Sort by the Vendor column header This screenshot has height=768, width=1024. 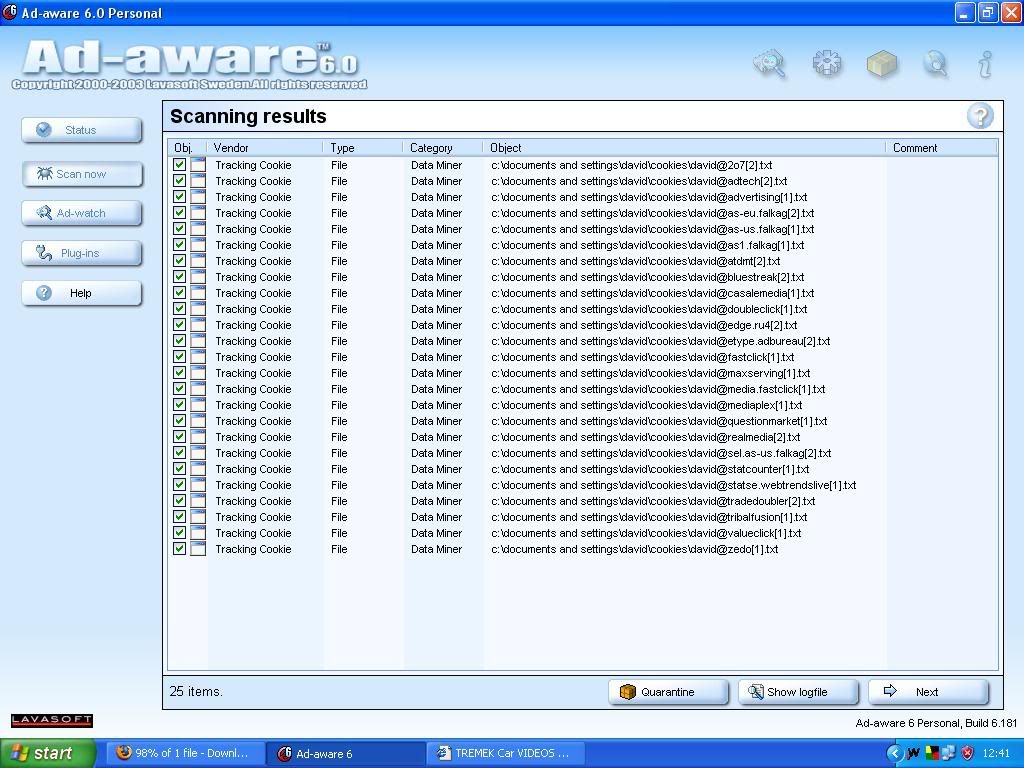point(264,148)
